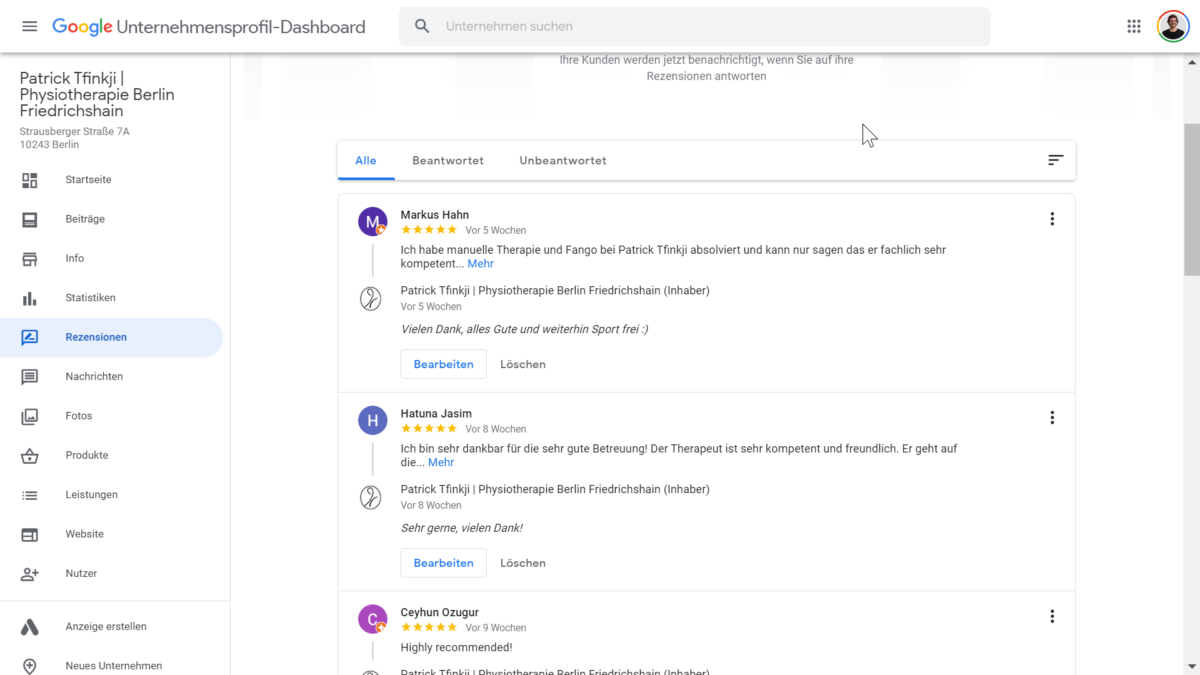This screenshot has width=1200, height=675.
Task: Click Bearbeiten under Hatuna Jasim's reply
Action: tap(443, 563)
